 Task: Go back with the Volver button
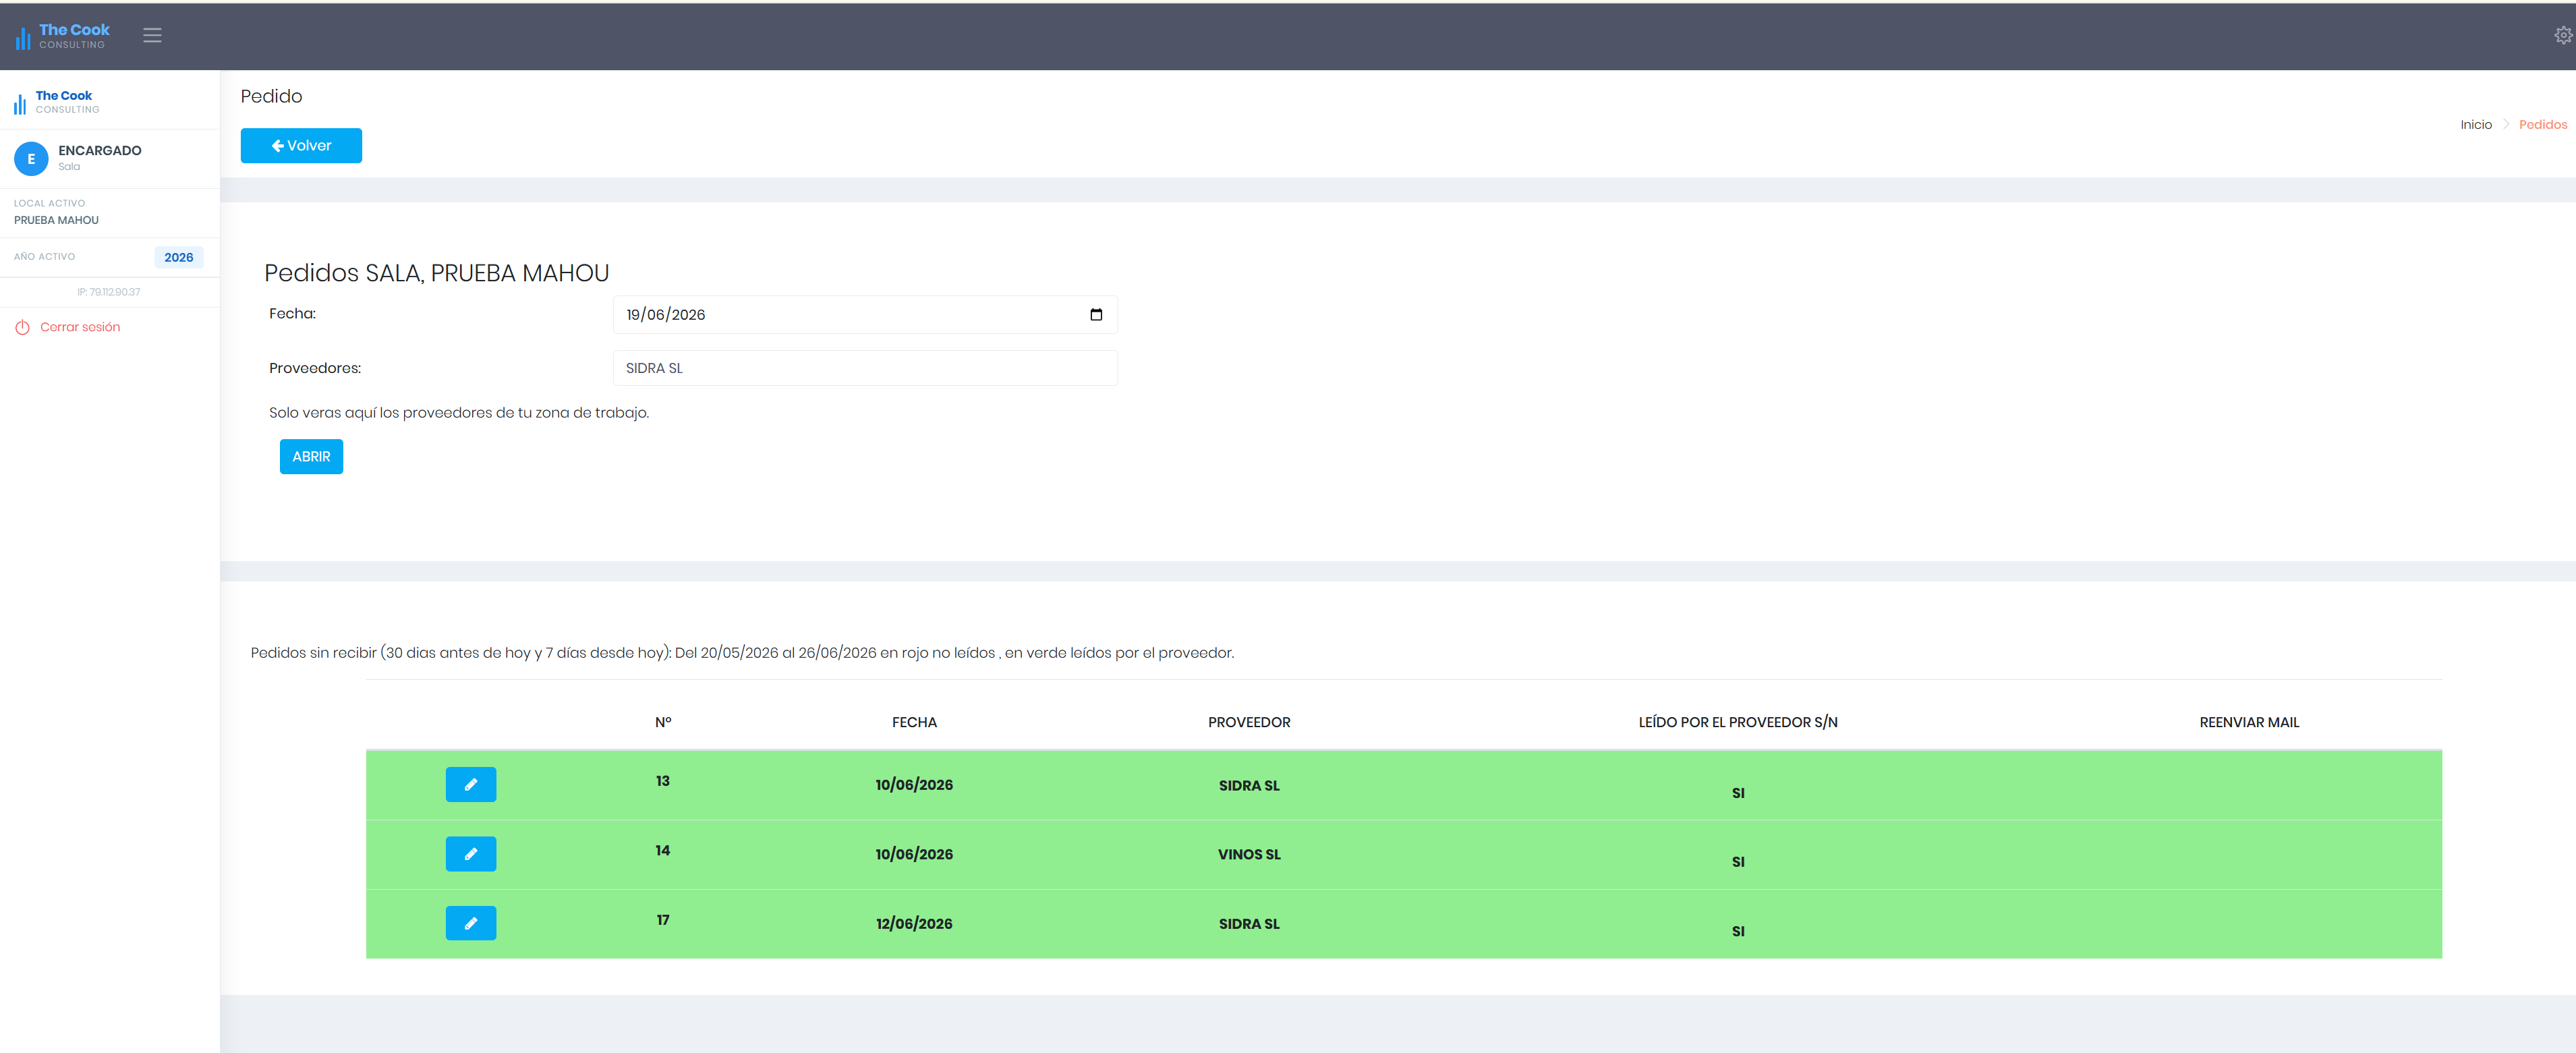tap(301, 146)
